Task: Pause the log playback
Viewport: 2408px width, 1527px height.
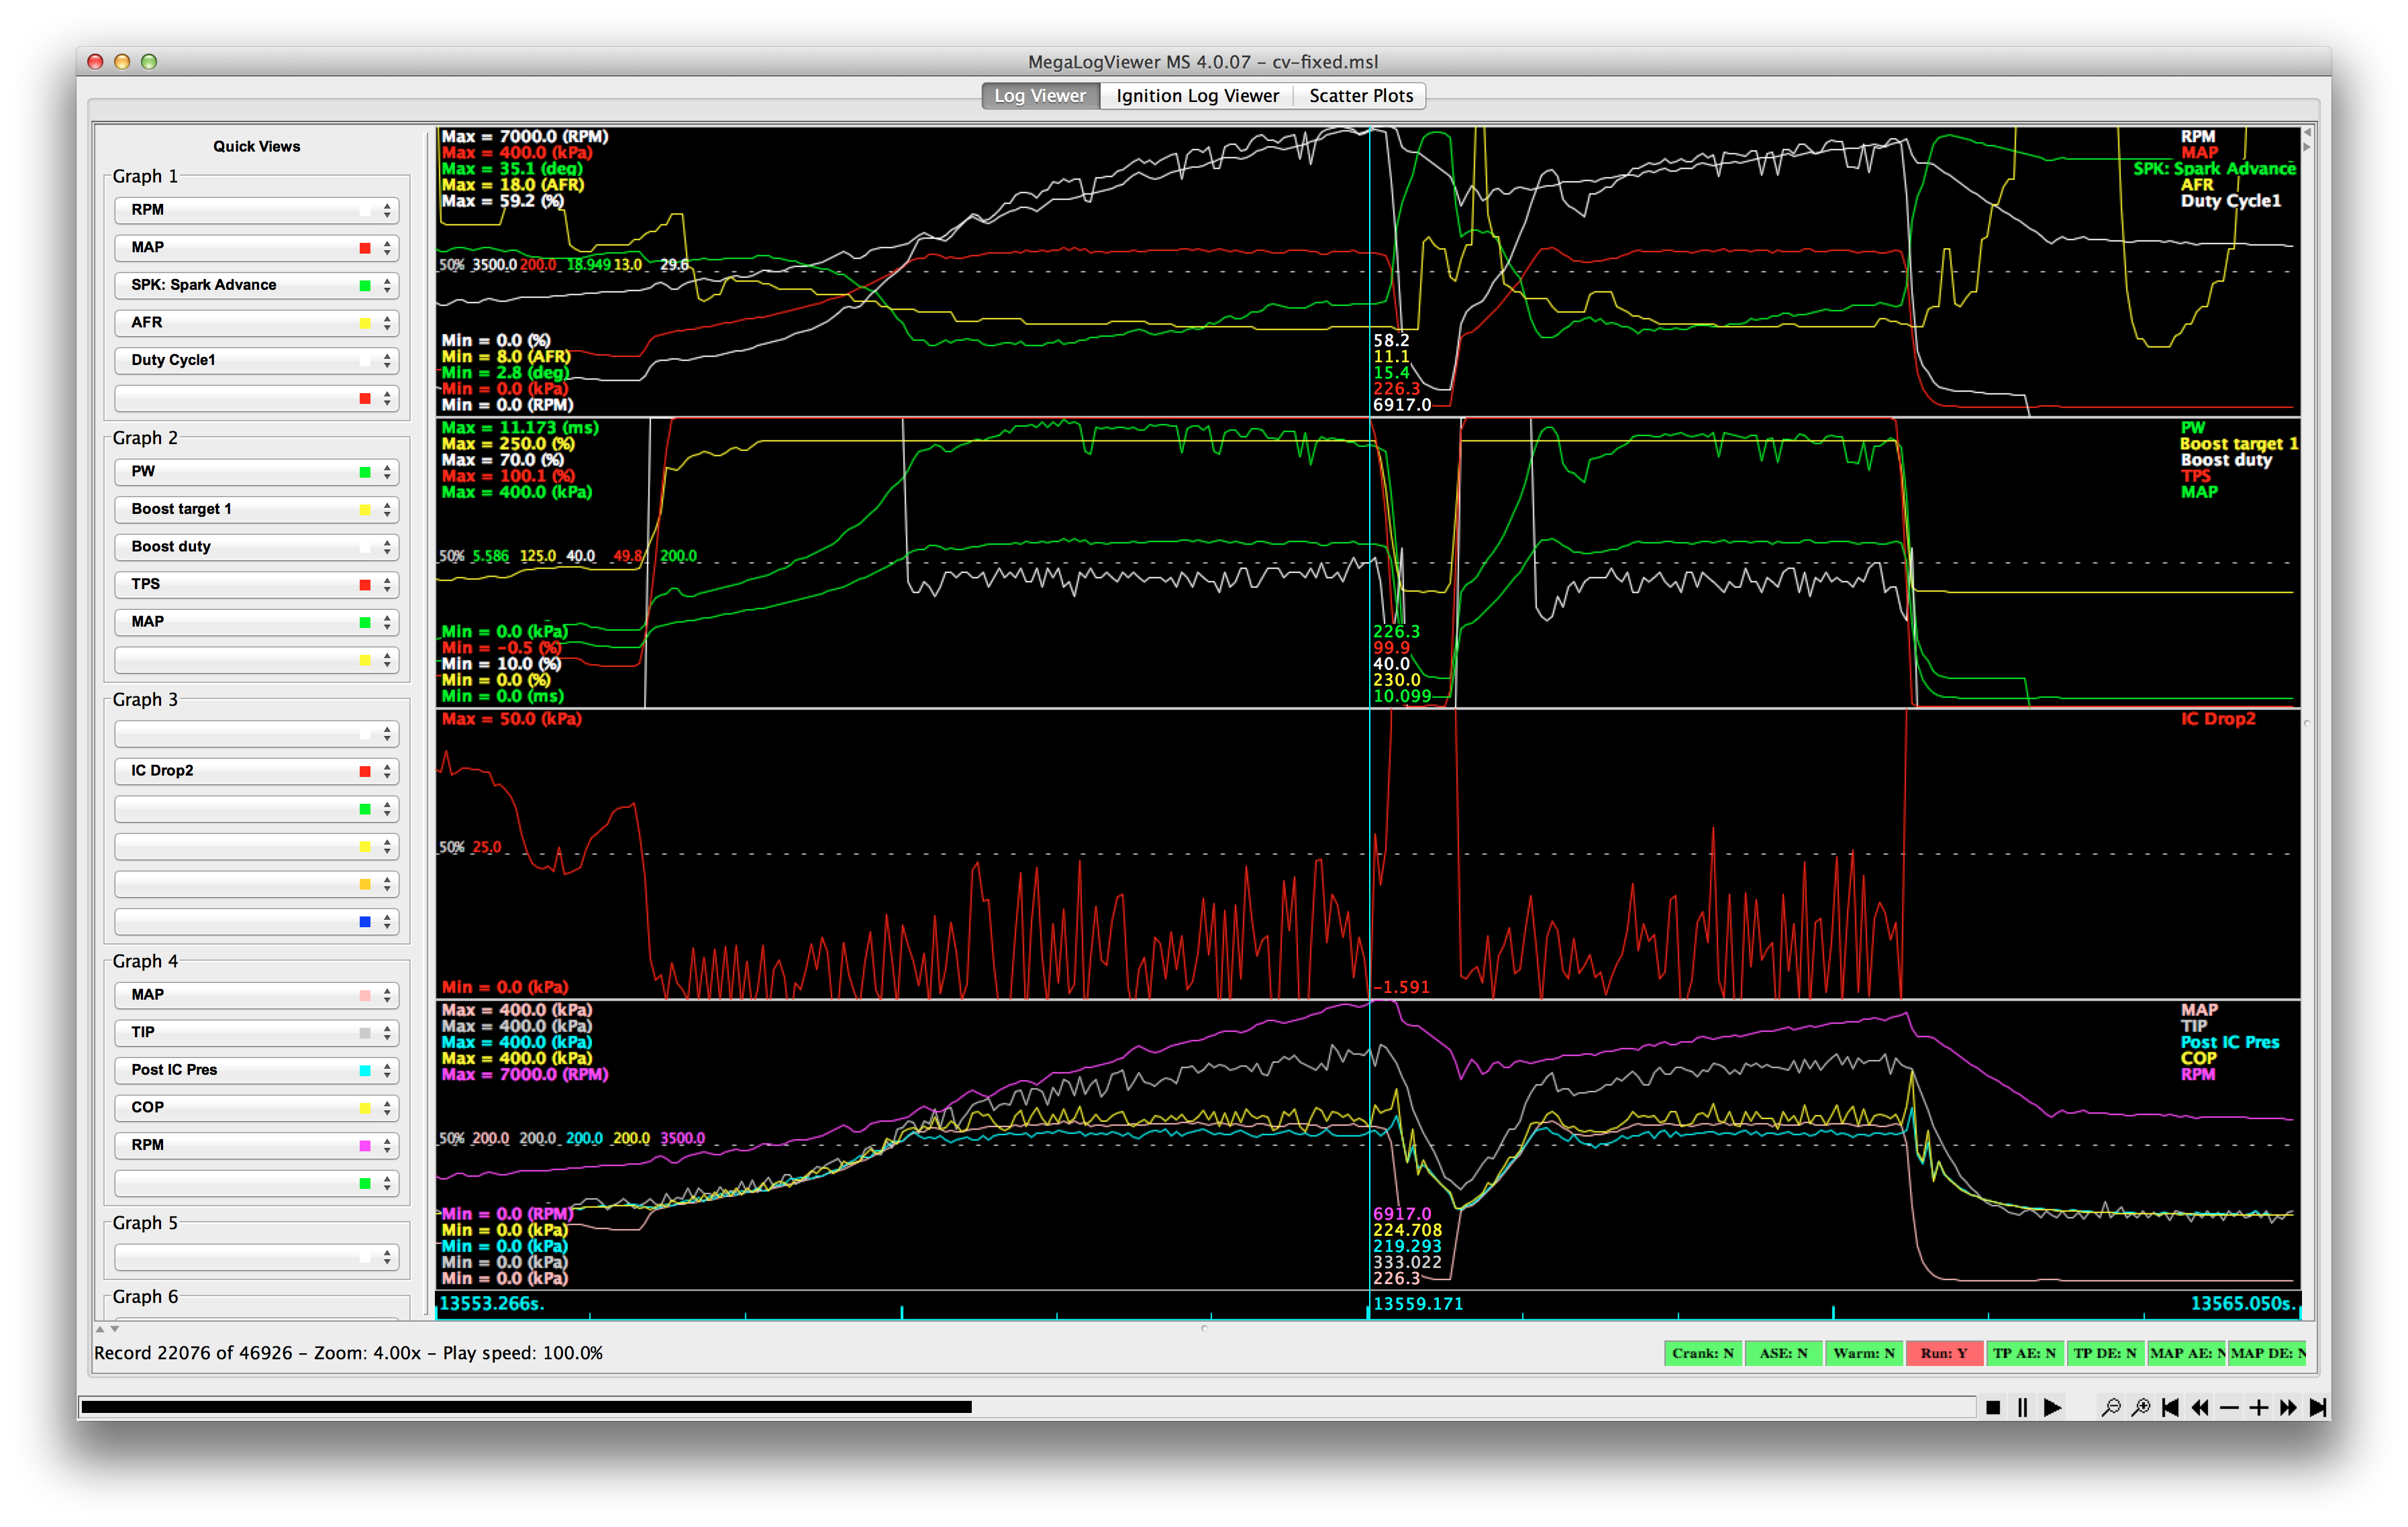Action: [x=2022, y=1407]
